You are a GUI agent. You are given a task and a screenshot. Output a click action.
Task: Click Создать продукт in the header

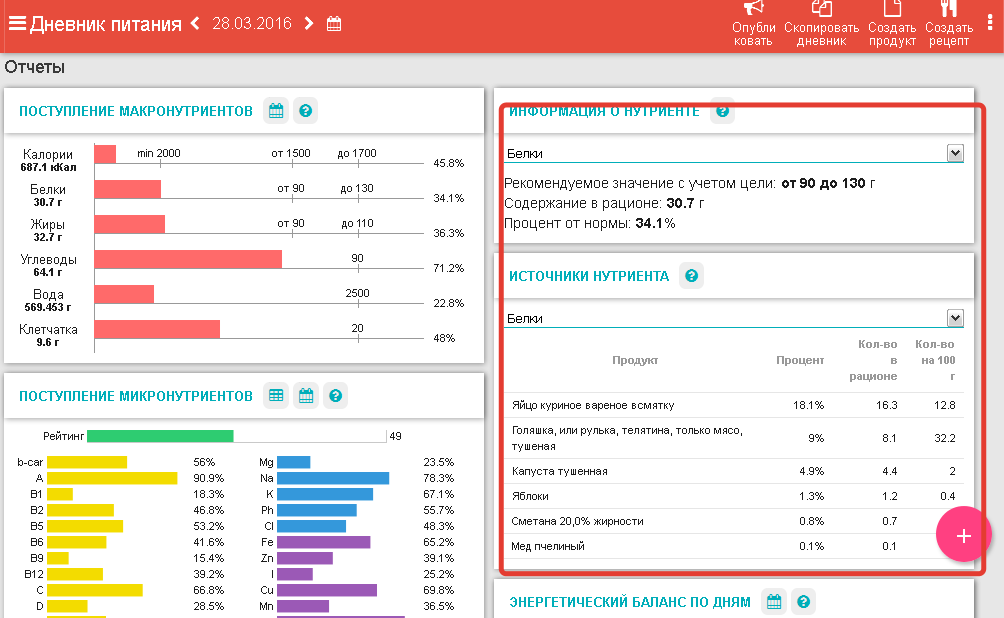pyautogui.click(x=892, y=23)
